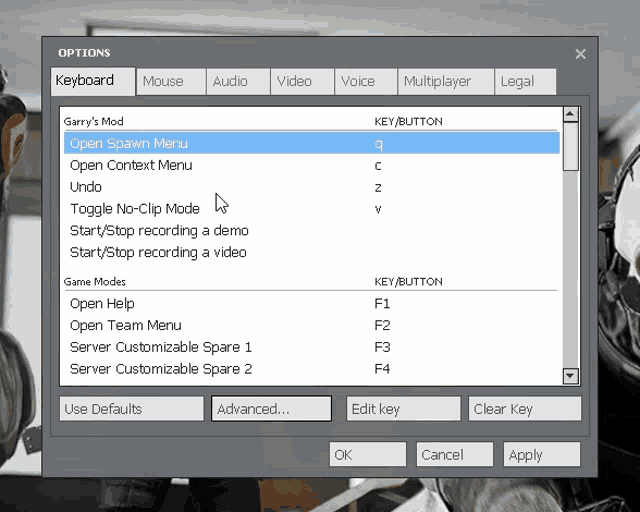
Task: Cancel the Options dialog
Action: tap(455, 454)
